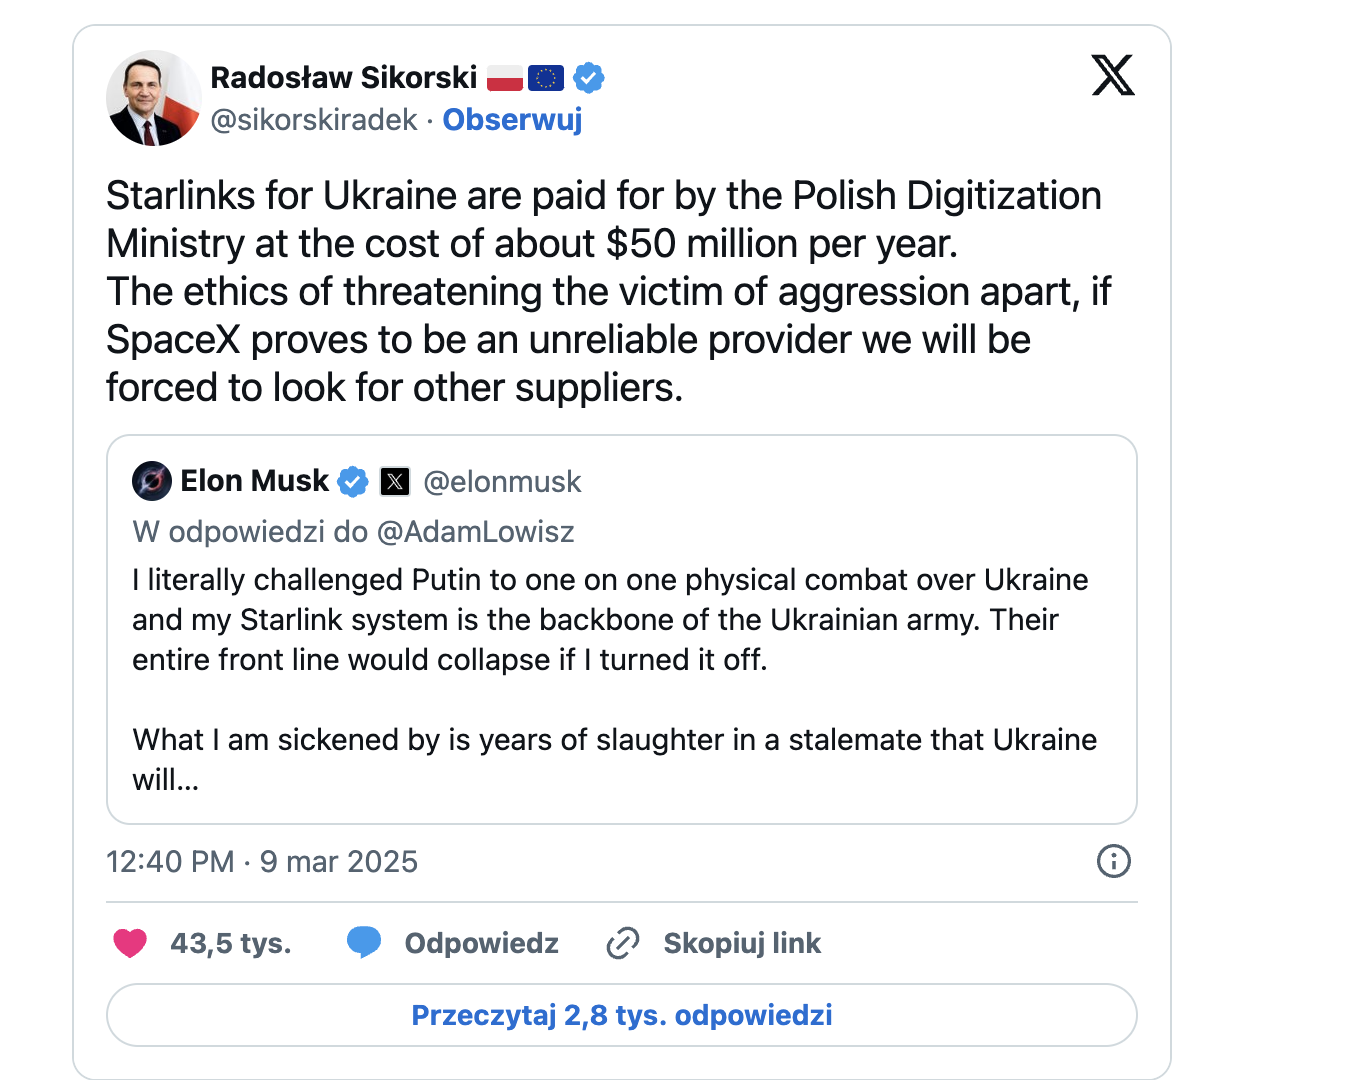Open the 12:40 PM · 9 mar 2025 timestamp
Image resolution: width=1352 pixels, height=1082 pixels.
(262, 862)
